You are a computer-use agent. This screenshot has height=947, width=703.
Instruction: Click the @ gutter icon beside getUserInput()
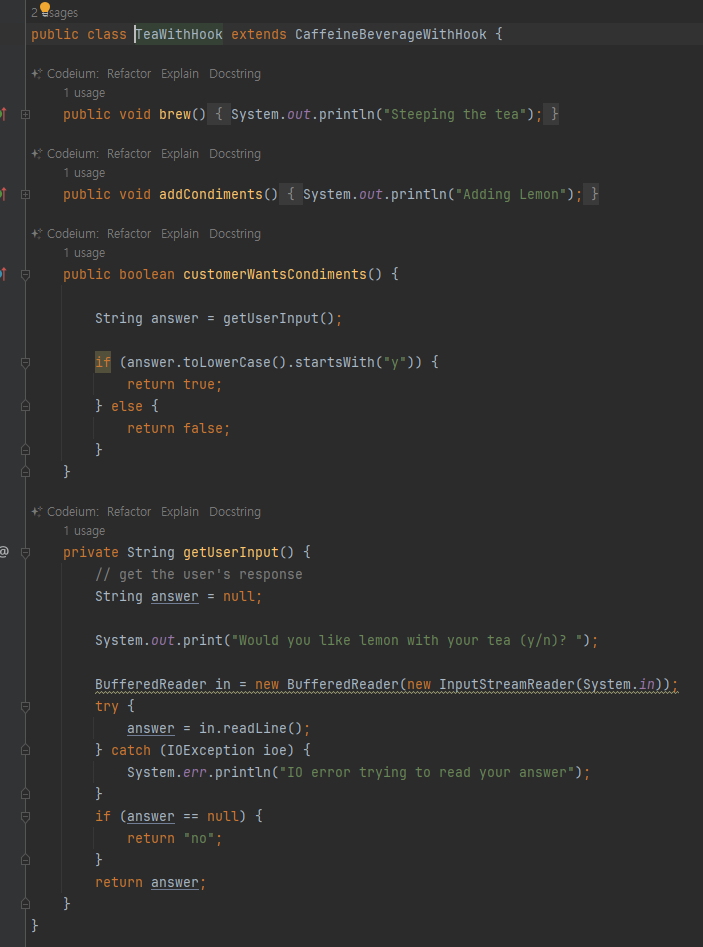pos(4,551)
